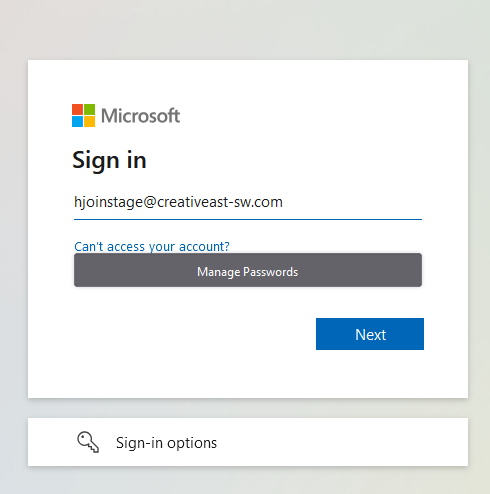Click the blue Next button
The height and width of the screenshot is (494, 490).
[370, 334]
